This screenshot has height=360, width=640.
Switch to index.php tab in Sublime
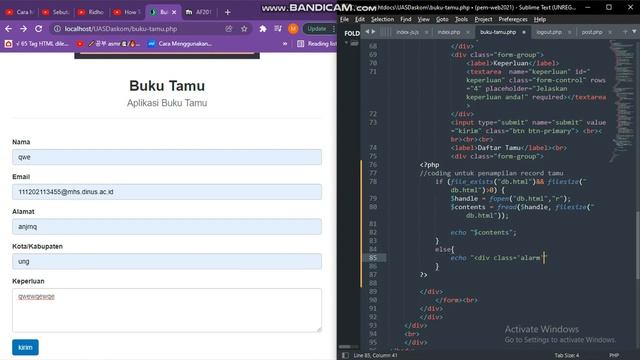tap(449, 32)
